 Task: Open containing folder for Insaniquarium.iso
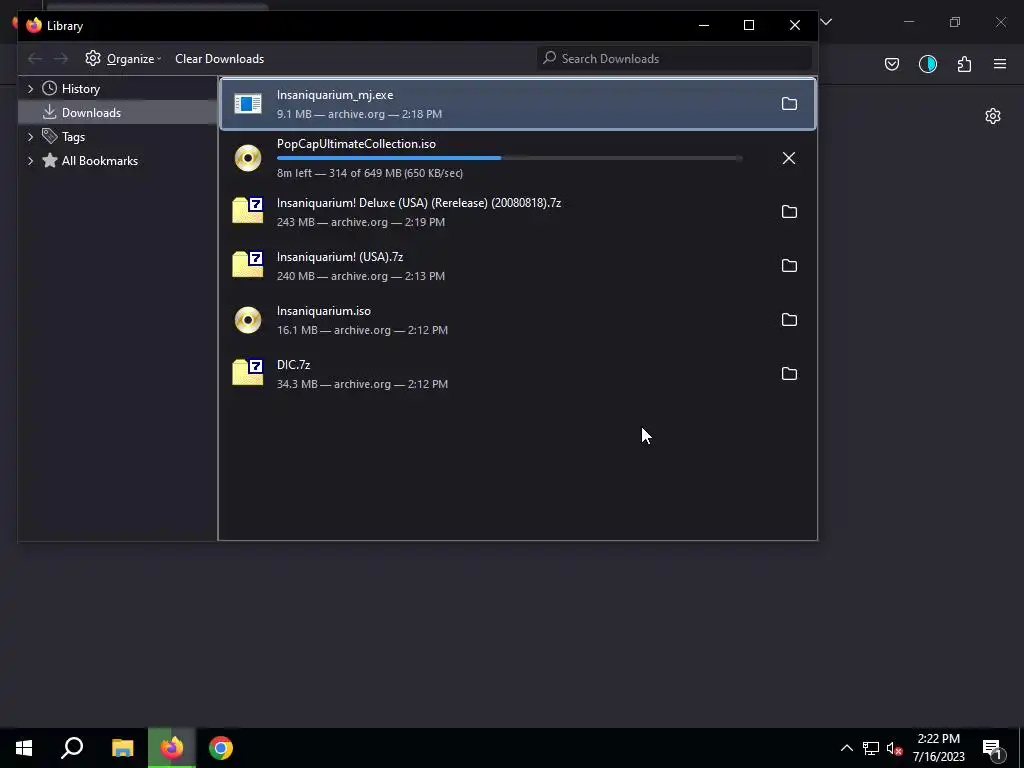[x=789, y=319]
